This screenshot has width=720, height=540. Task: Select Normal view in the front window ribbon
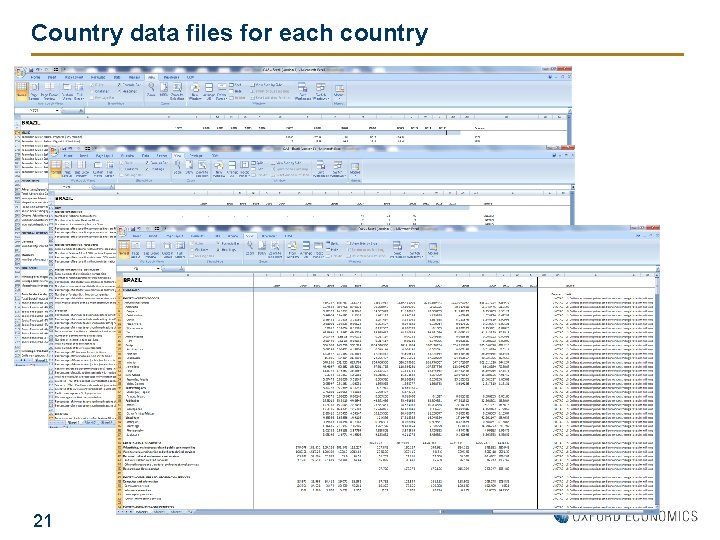(124, 249)
